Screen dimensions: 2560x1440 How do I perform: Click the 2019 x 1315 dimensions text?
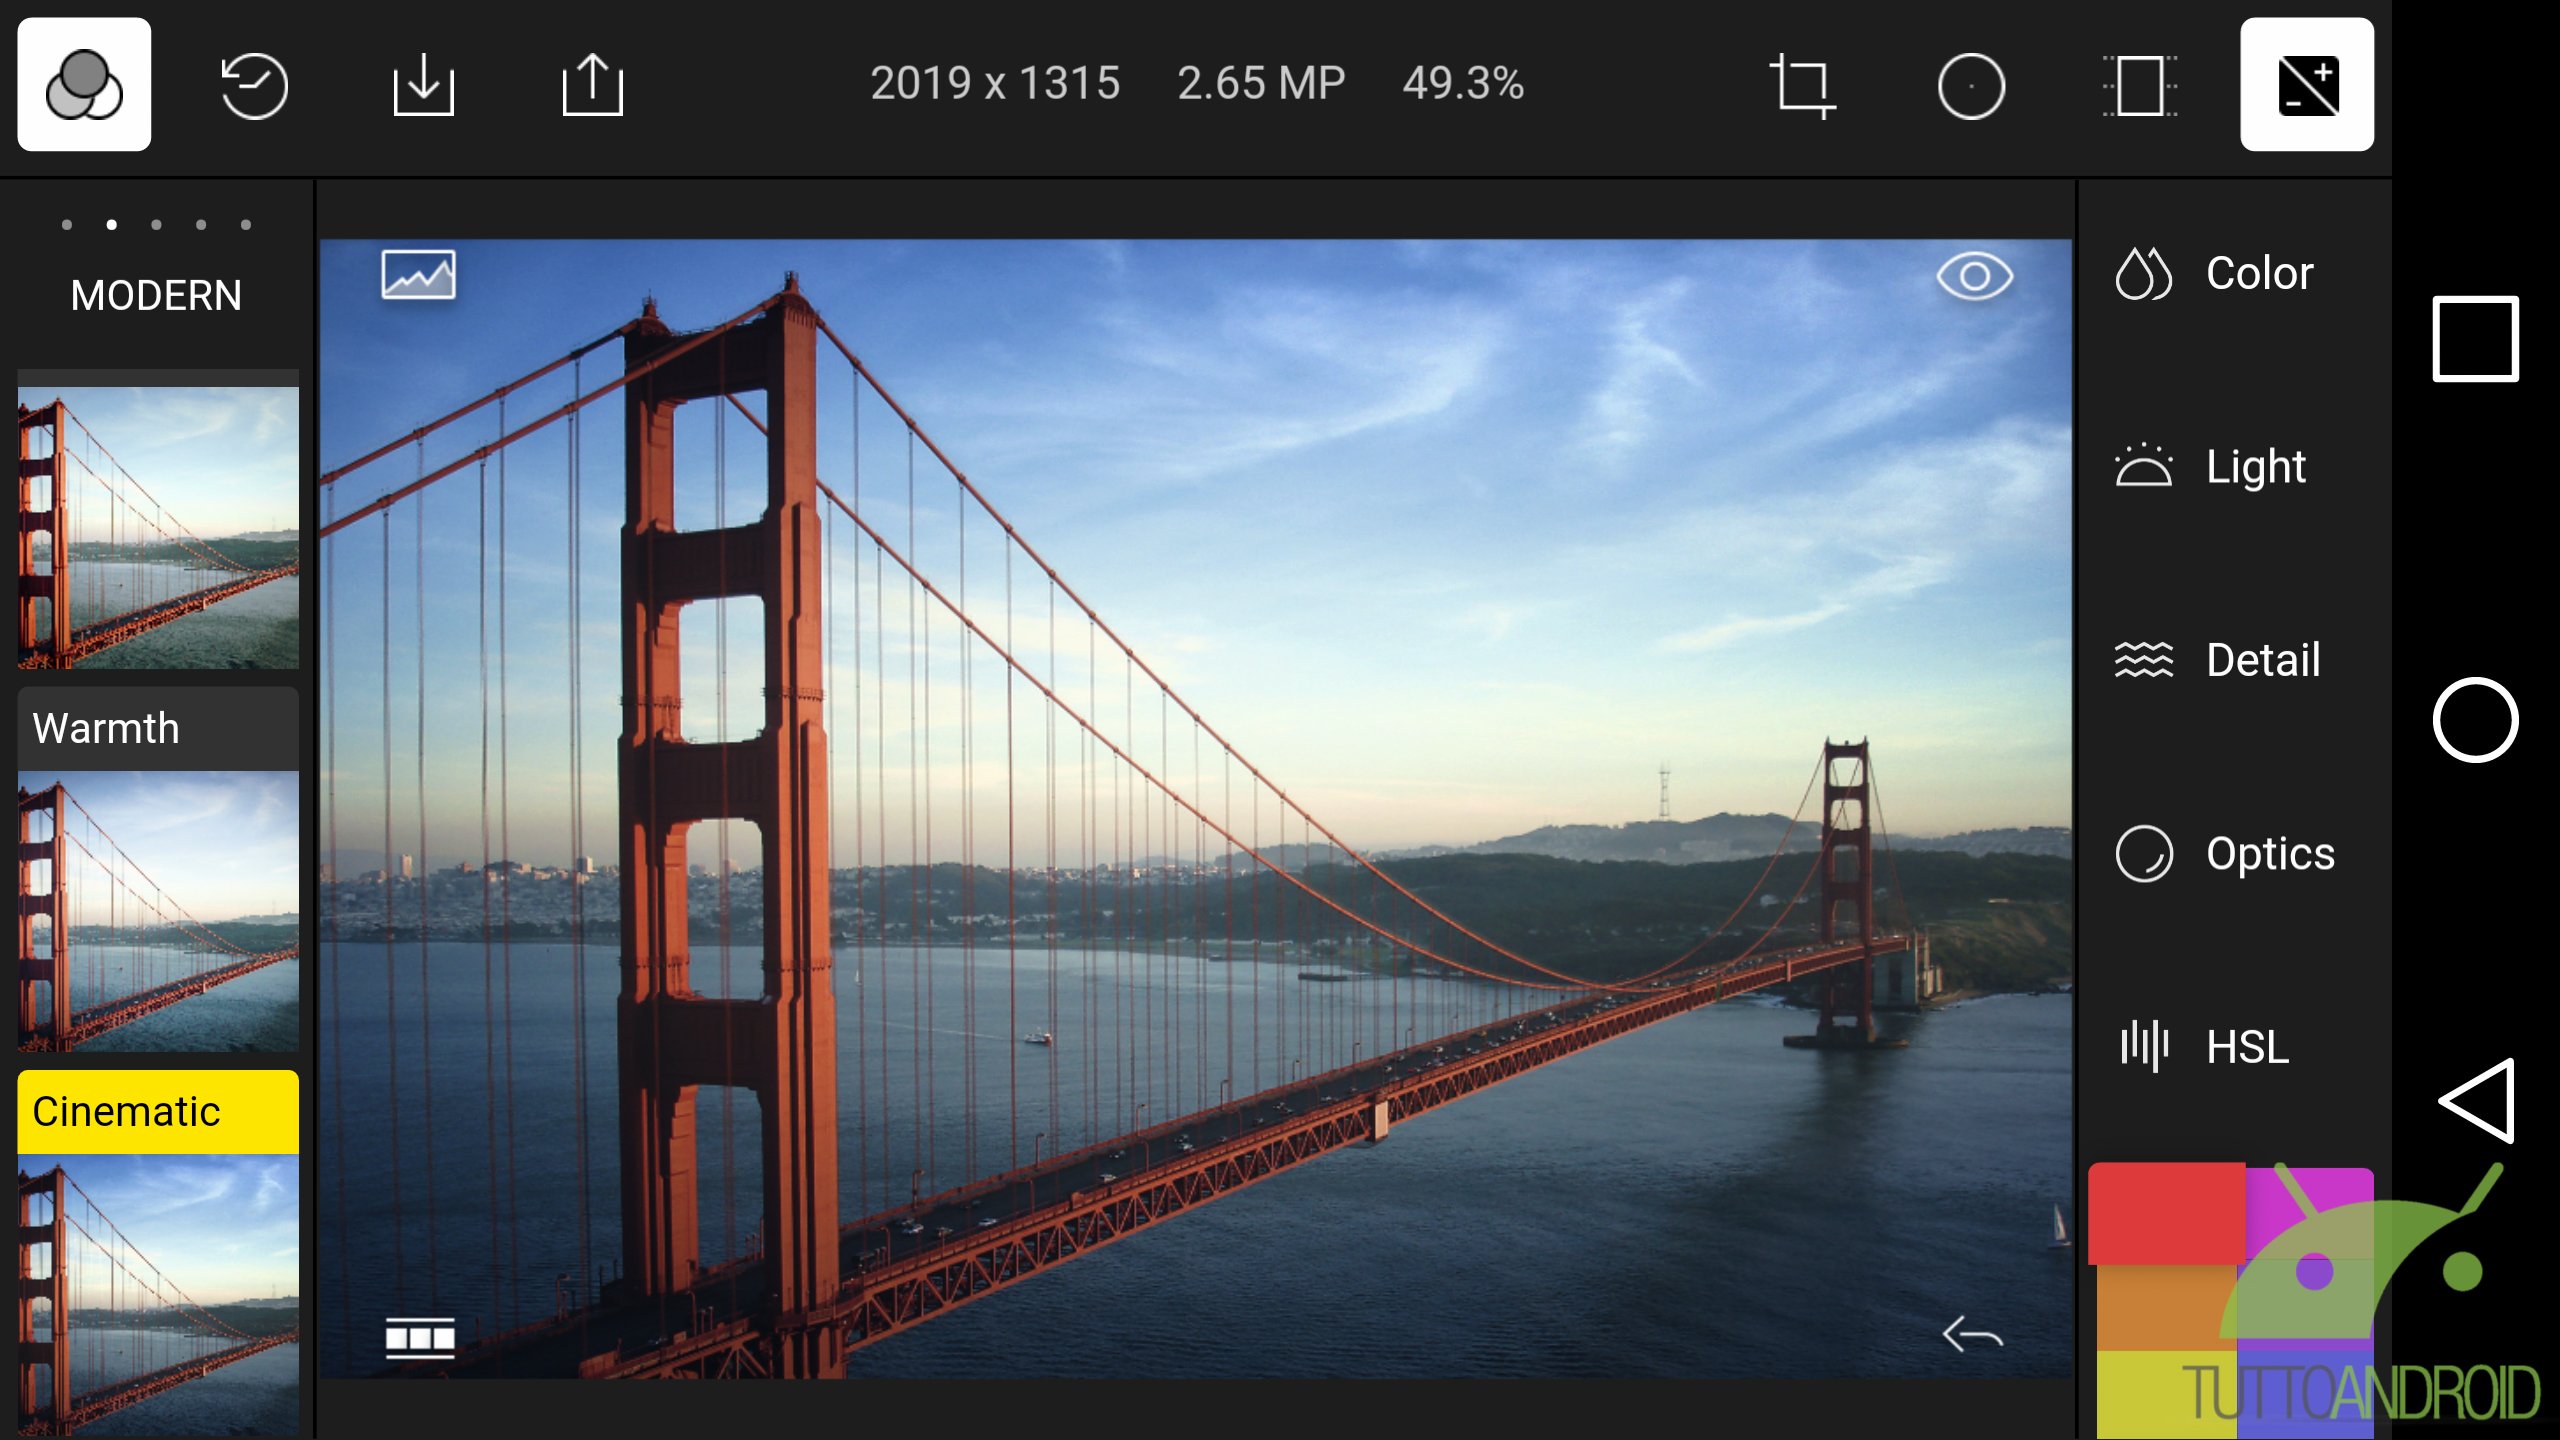coord(995,83)
